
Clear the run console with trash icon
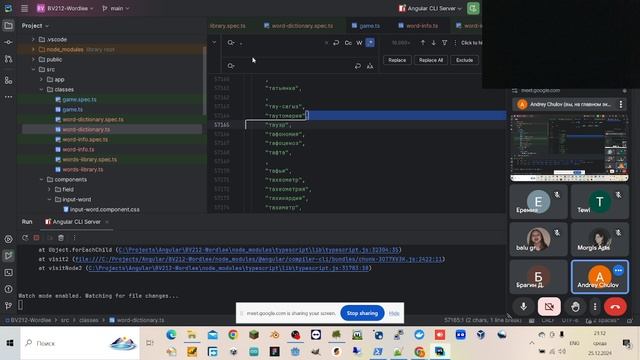[x=61, y=238]
